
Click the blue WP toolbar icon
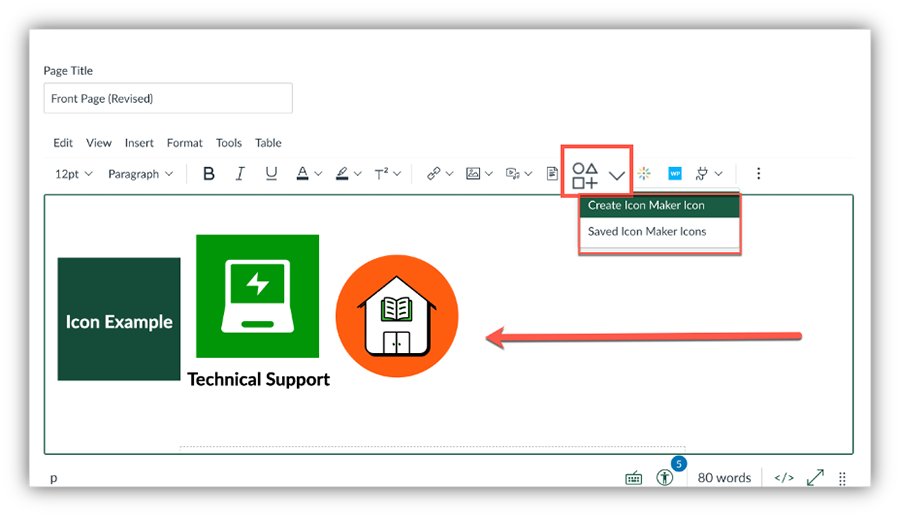(x=675, y=174)
